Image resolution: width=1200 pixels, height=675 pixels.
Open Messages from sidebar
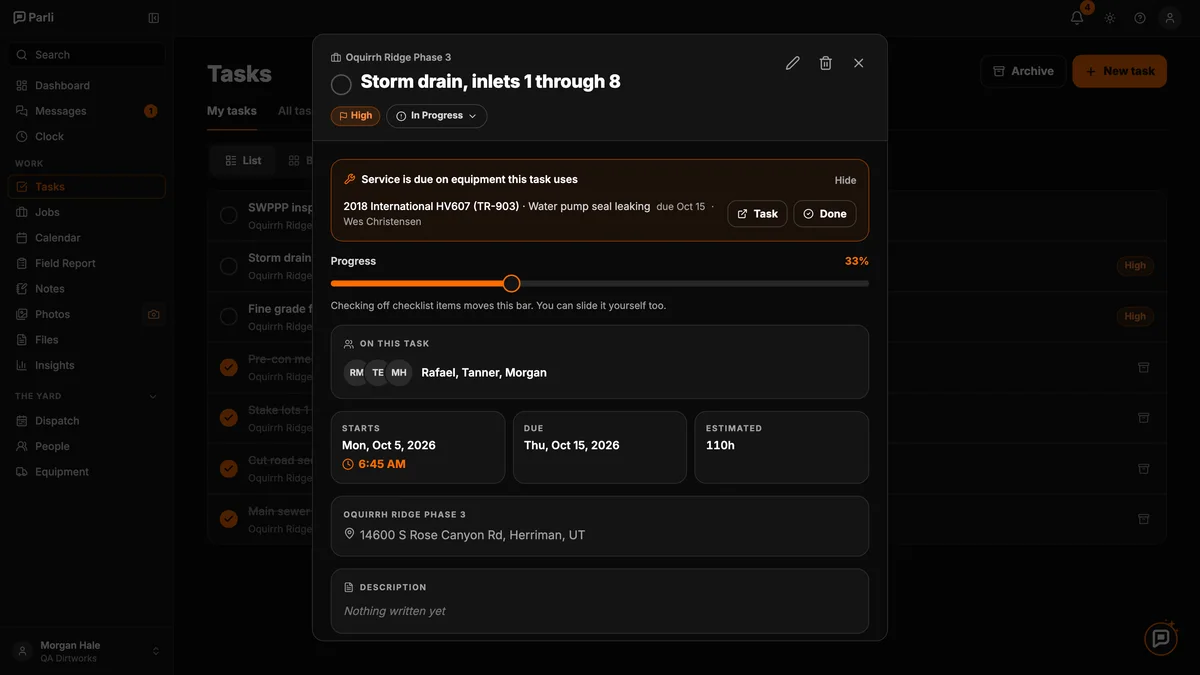tap(87, 111)
